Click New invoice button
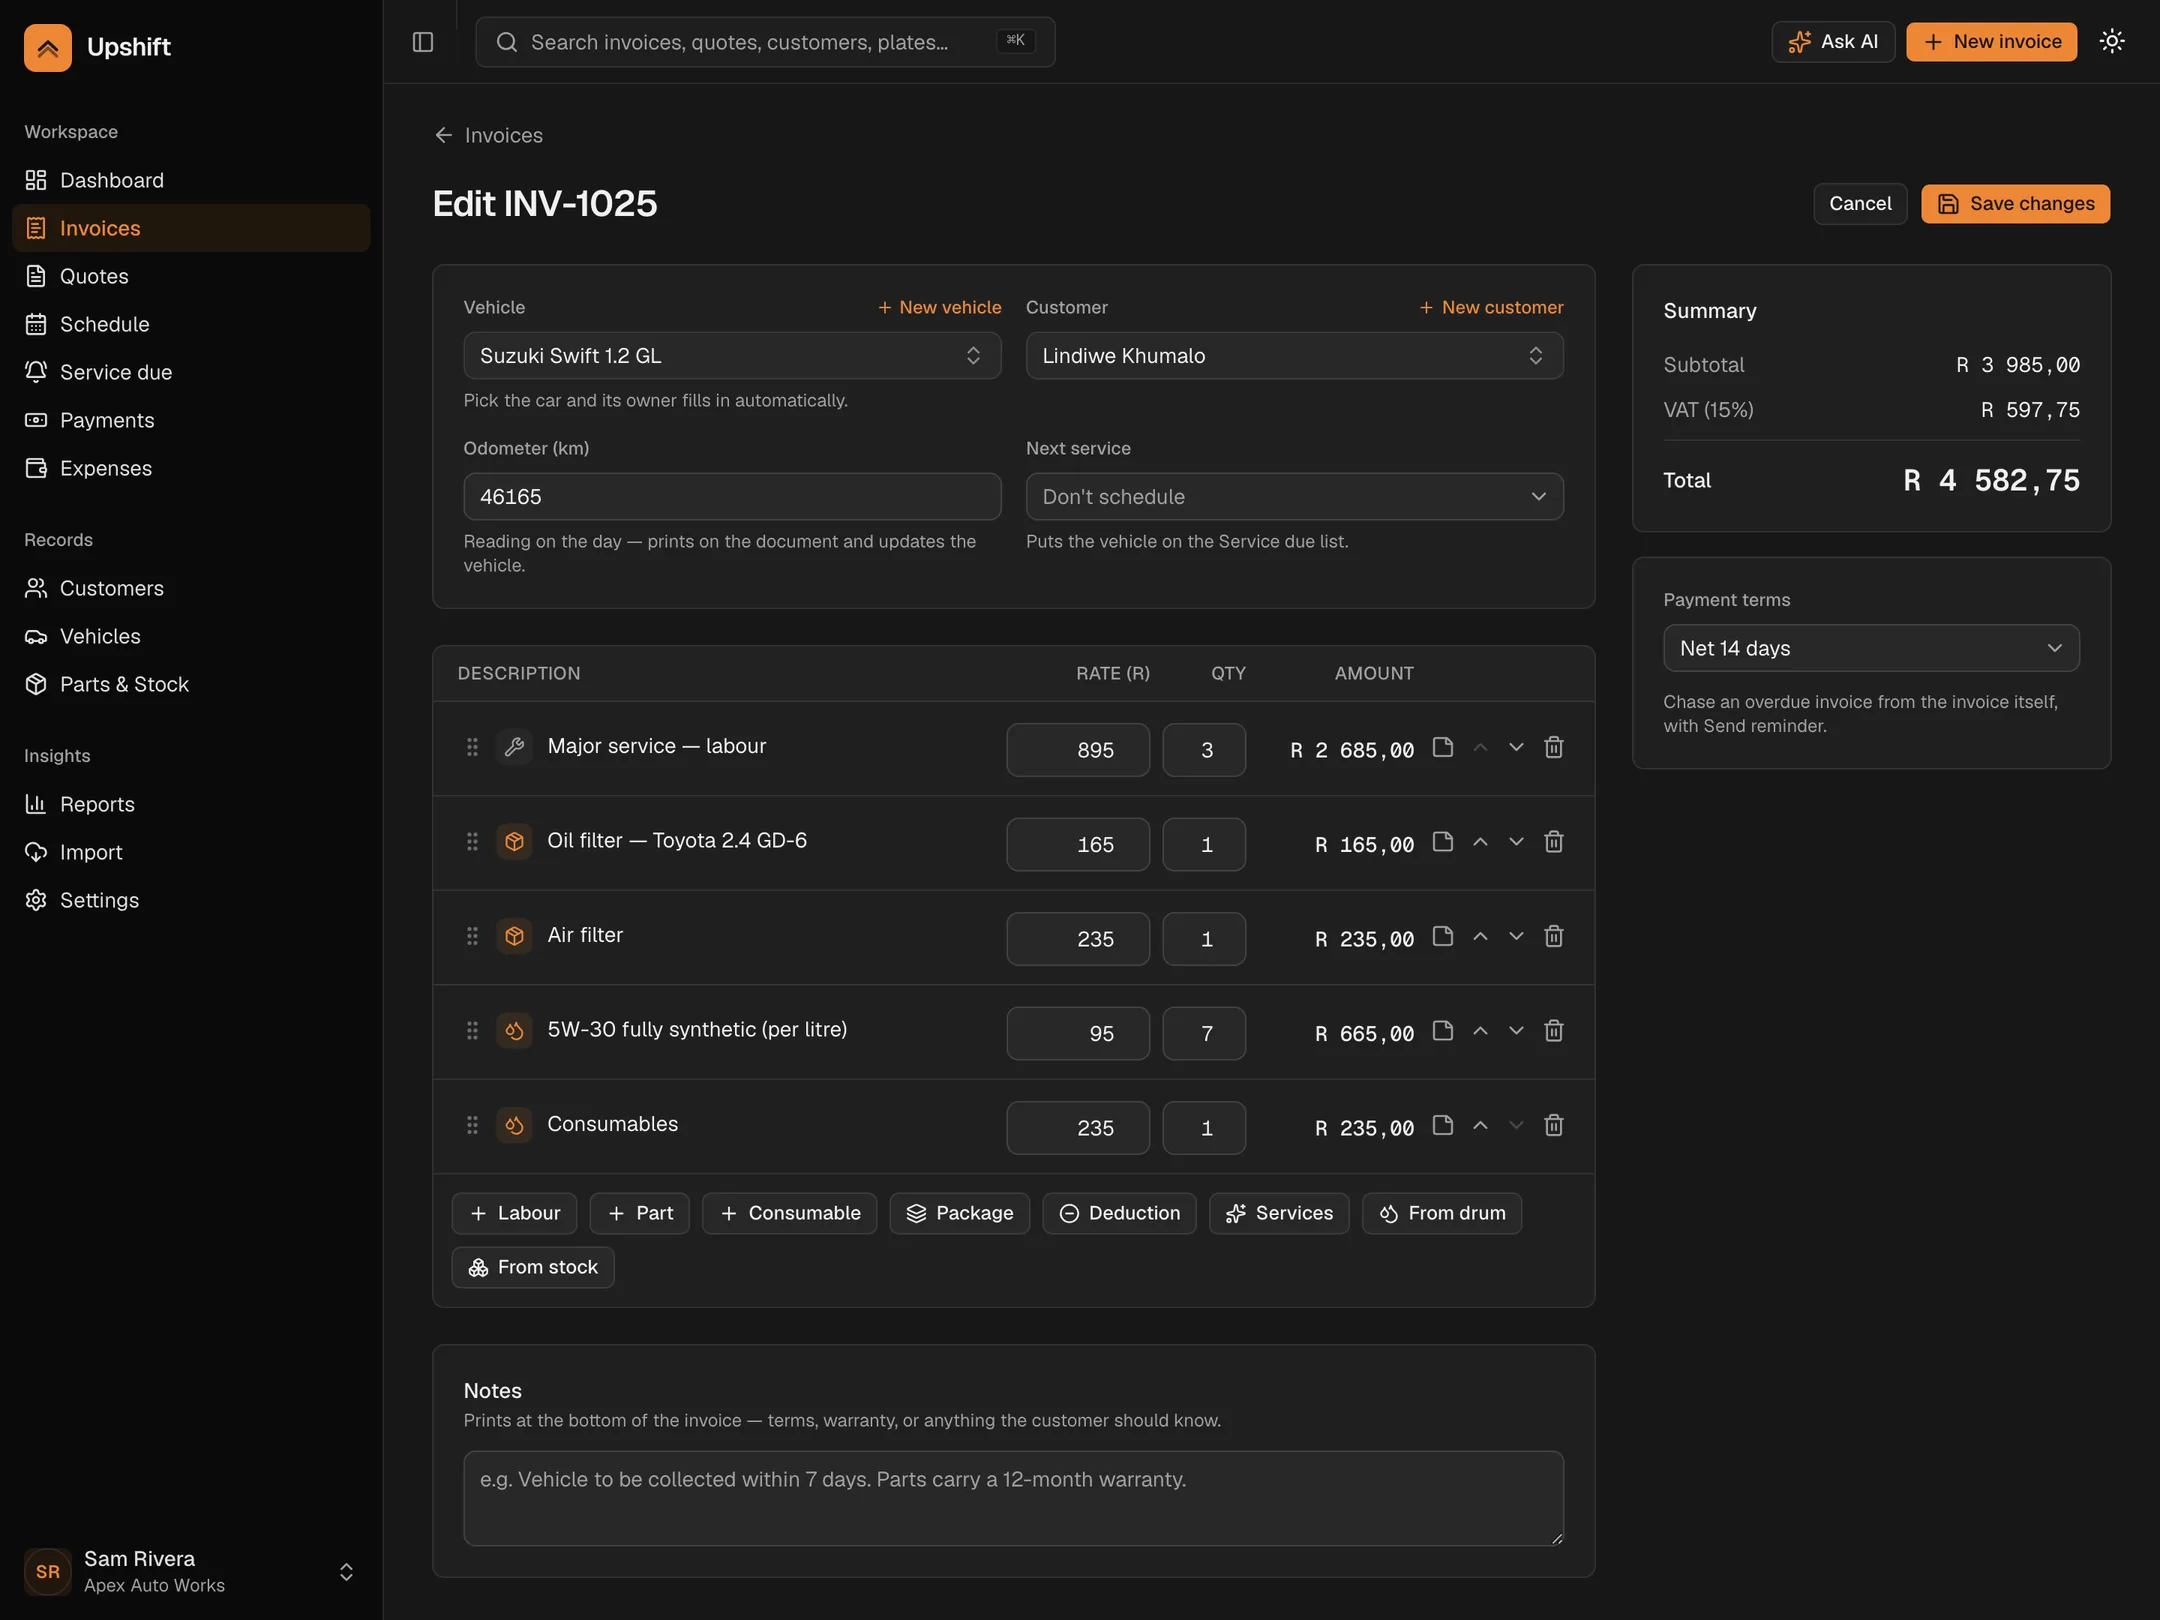Screen dimensions: 2160x1620 (1991, 42)
